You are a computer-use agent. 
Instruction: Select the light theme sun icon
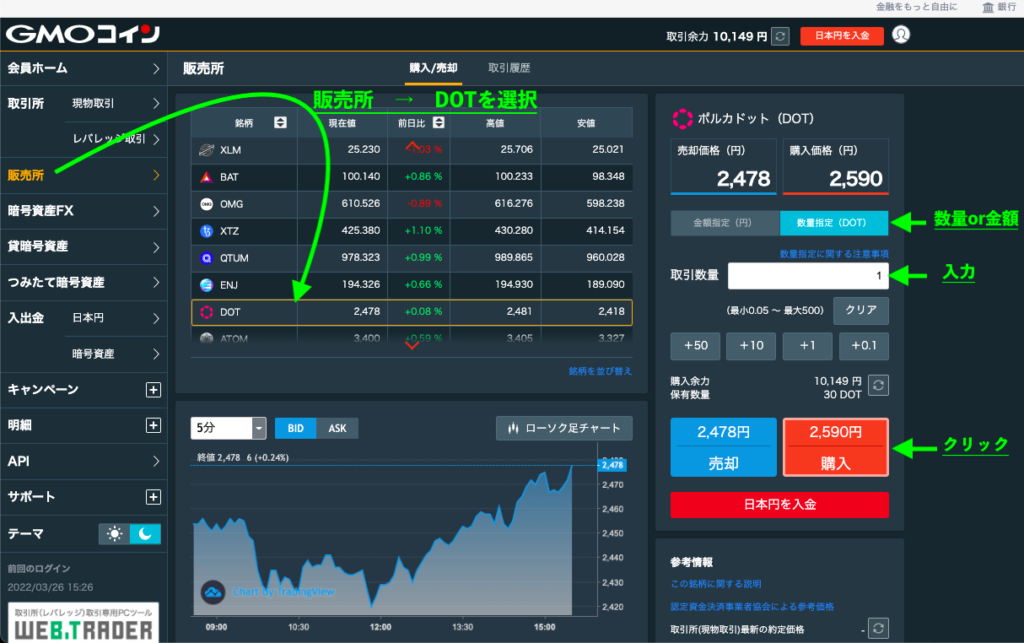pos(114,534)
